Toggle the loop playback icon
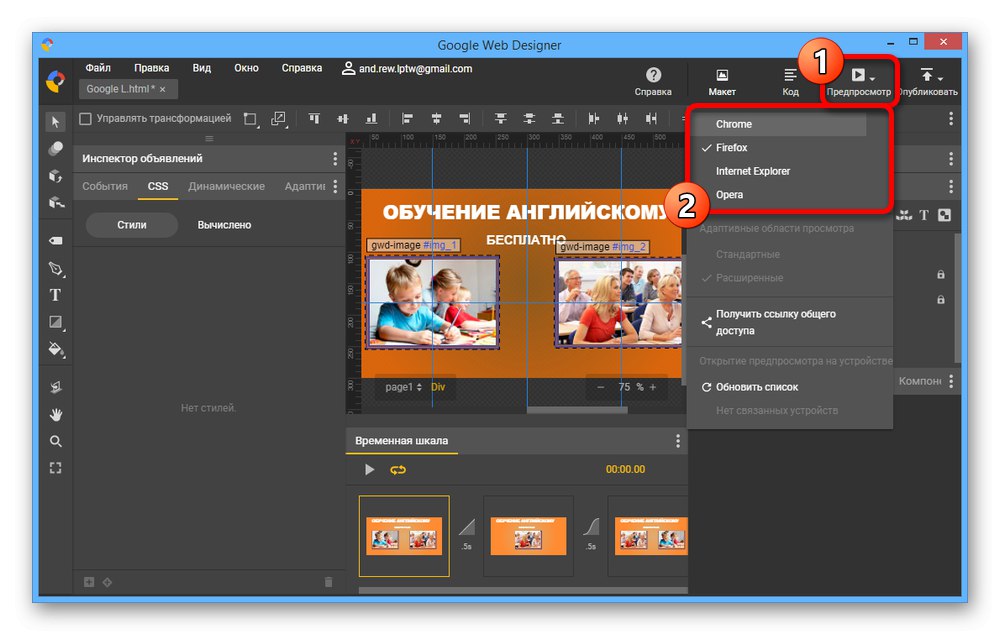Screen dimensions: 1000x635 (x=398, y=470)
